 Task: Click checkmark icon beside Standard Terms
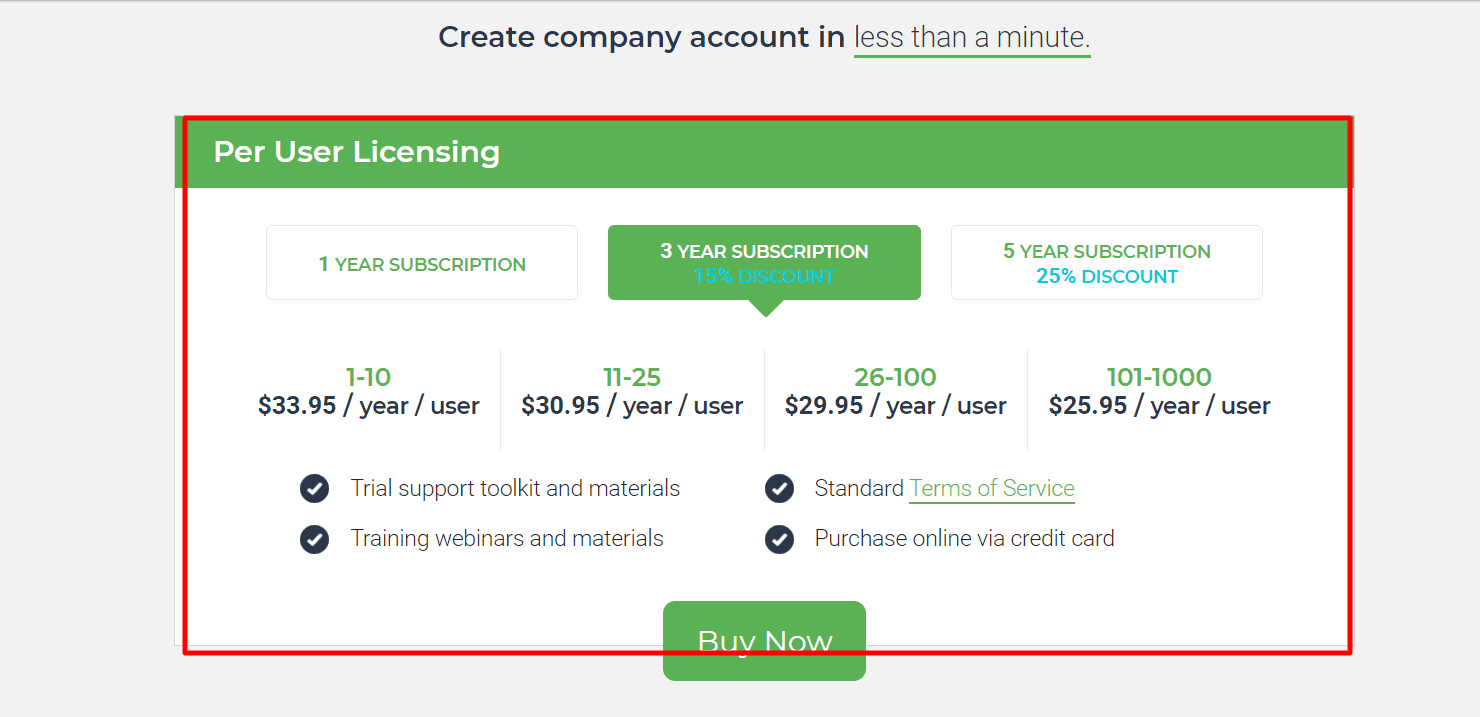click(779, 489)
